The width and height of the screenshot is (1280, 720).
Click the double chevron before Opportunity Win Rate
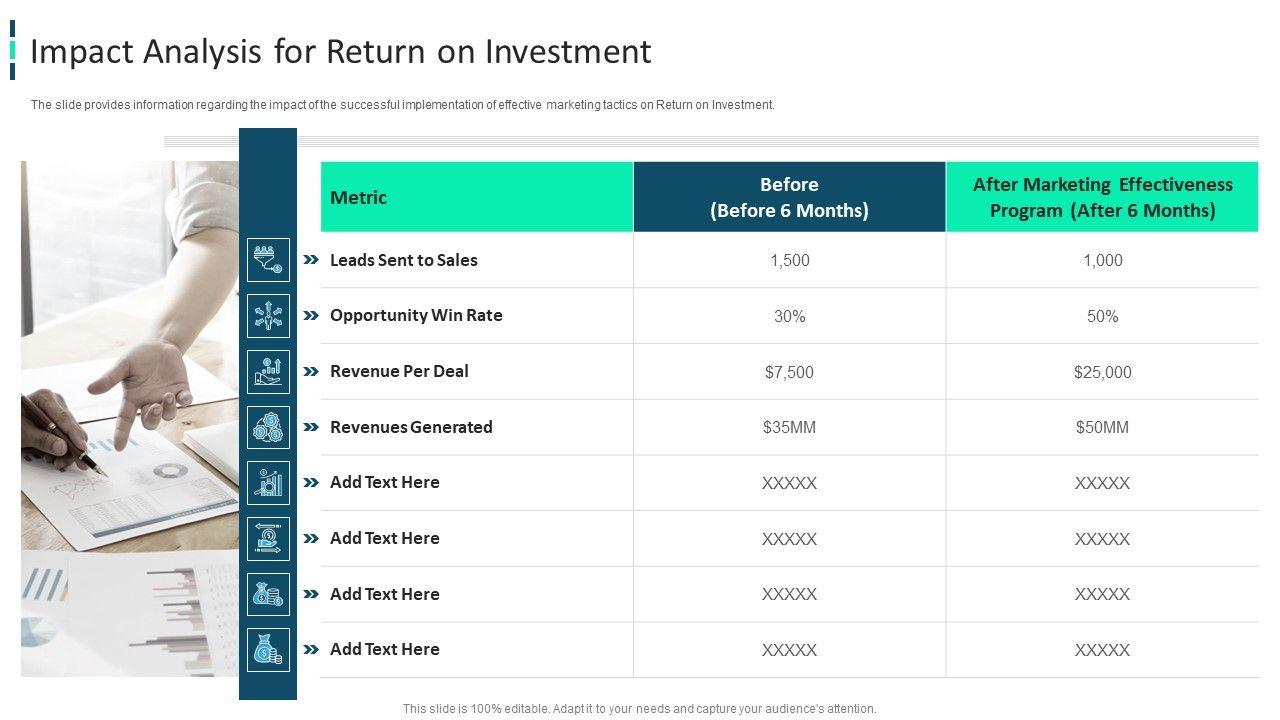pos(311,316)
